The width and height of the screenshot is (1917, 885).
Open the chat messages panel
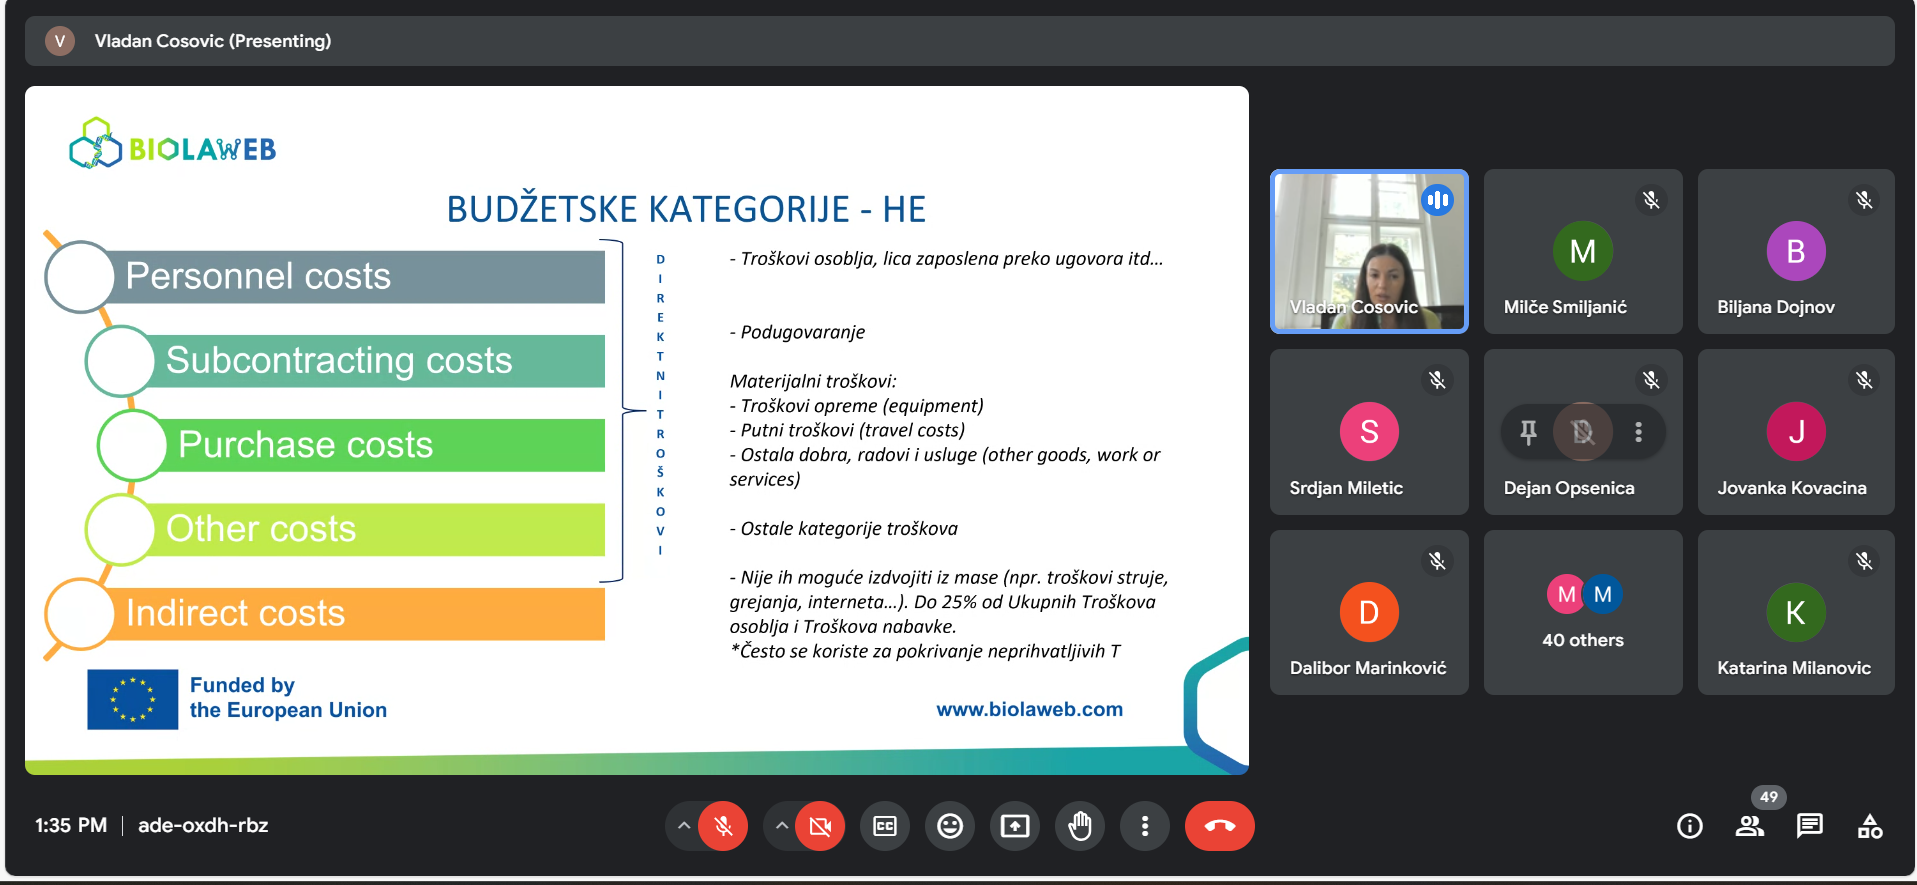click(x=1809, y=826)
